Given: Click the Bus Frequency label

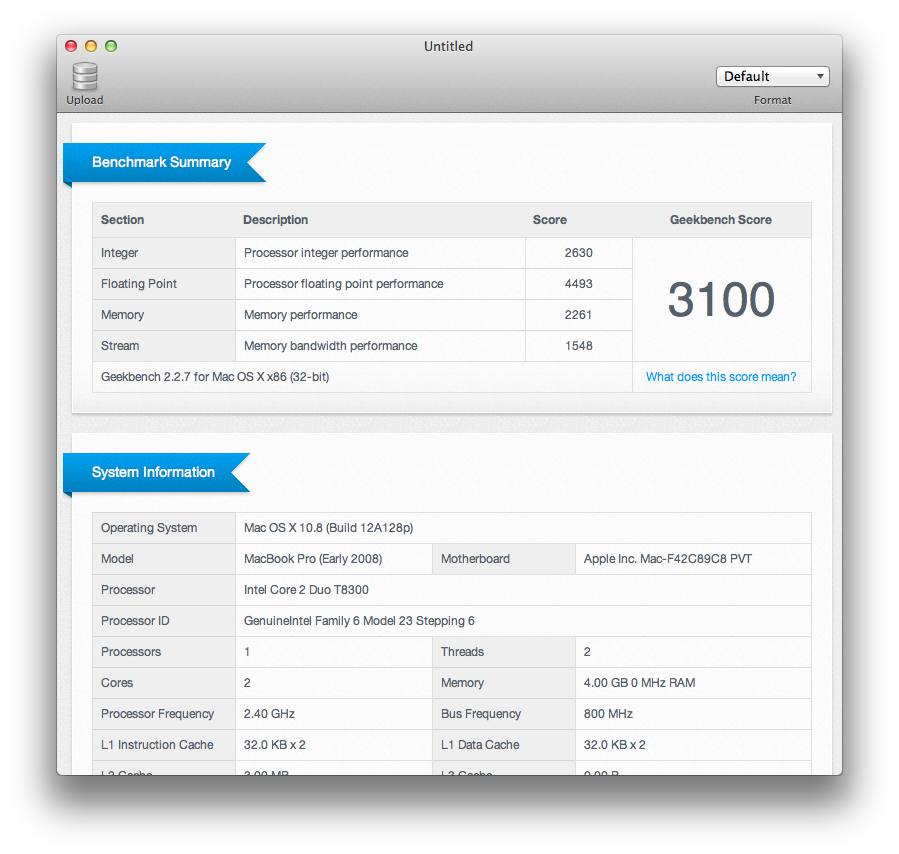Looking at the screenshot, I should [x=481, y=714].
